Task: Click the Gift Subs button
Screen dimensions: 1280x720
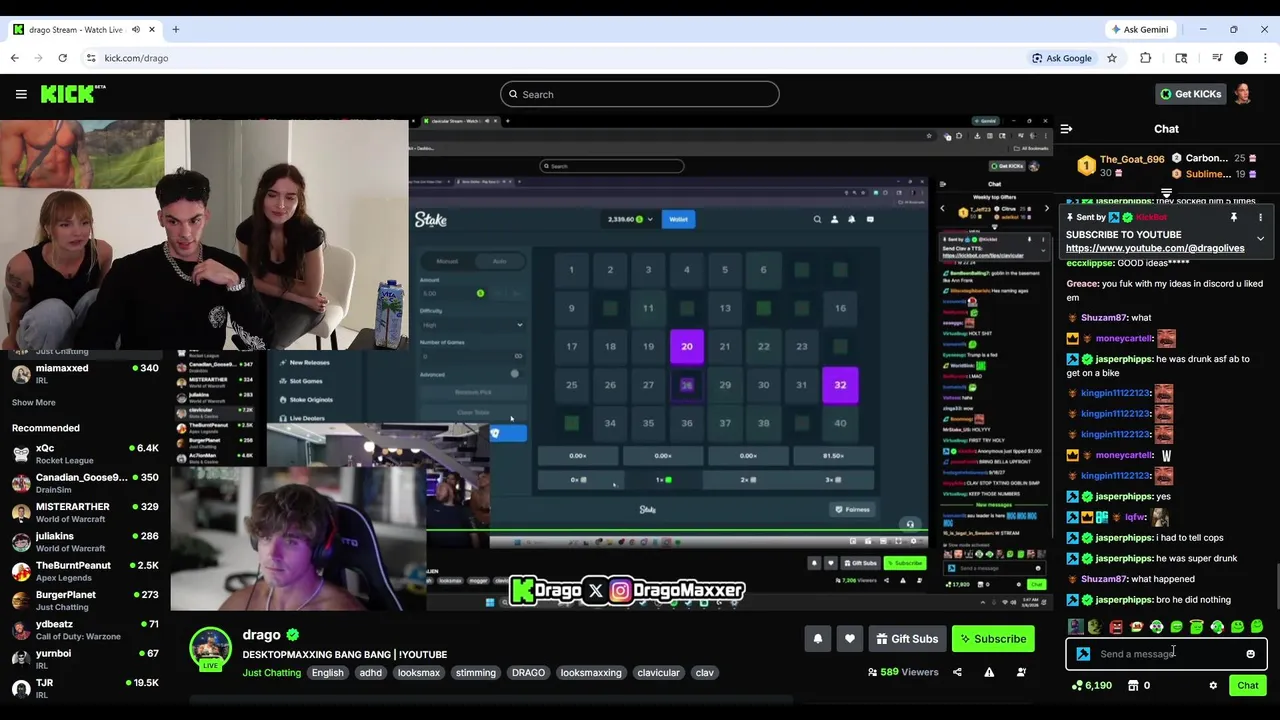Action: coord(907,639)
